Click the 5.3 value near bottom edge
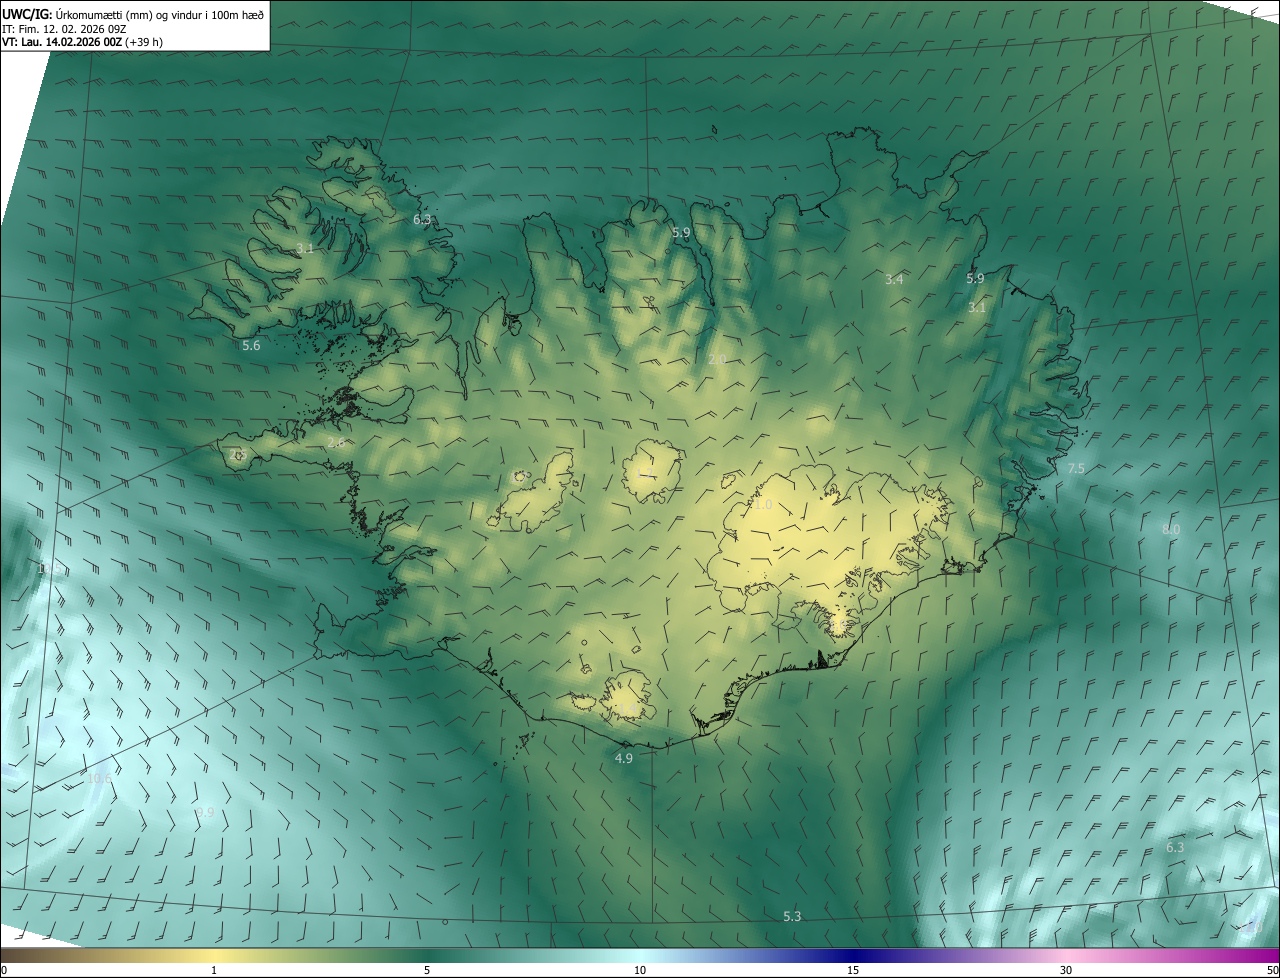The image size is (1280, 978). (792, 917)
